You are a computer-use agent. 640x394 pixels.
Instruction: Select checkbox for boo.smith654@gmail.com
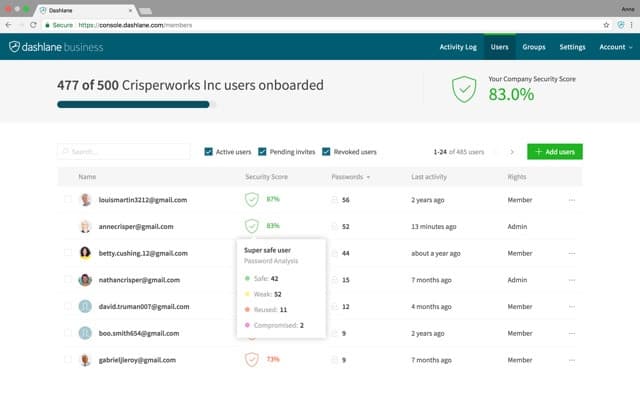(68, 333)
